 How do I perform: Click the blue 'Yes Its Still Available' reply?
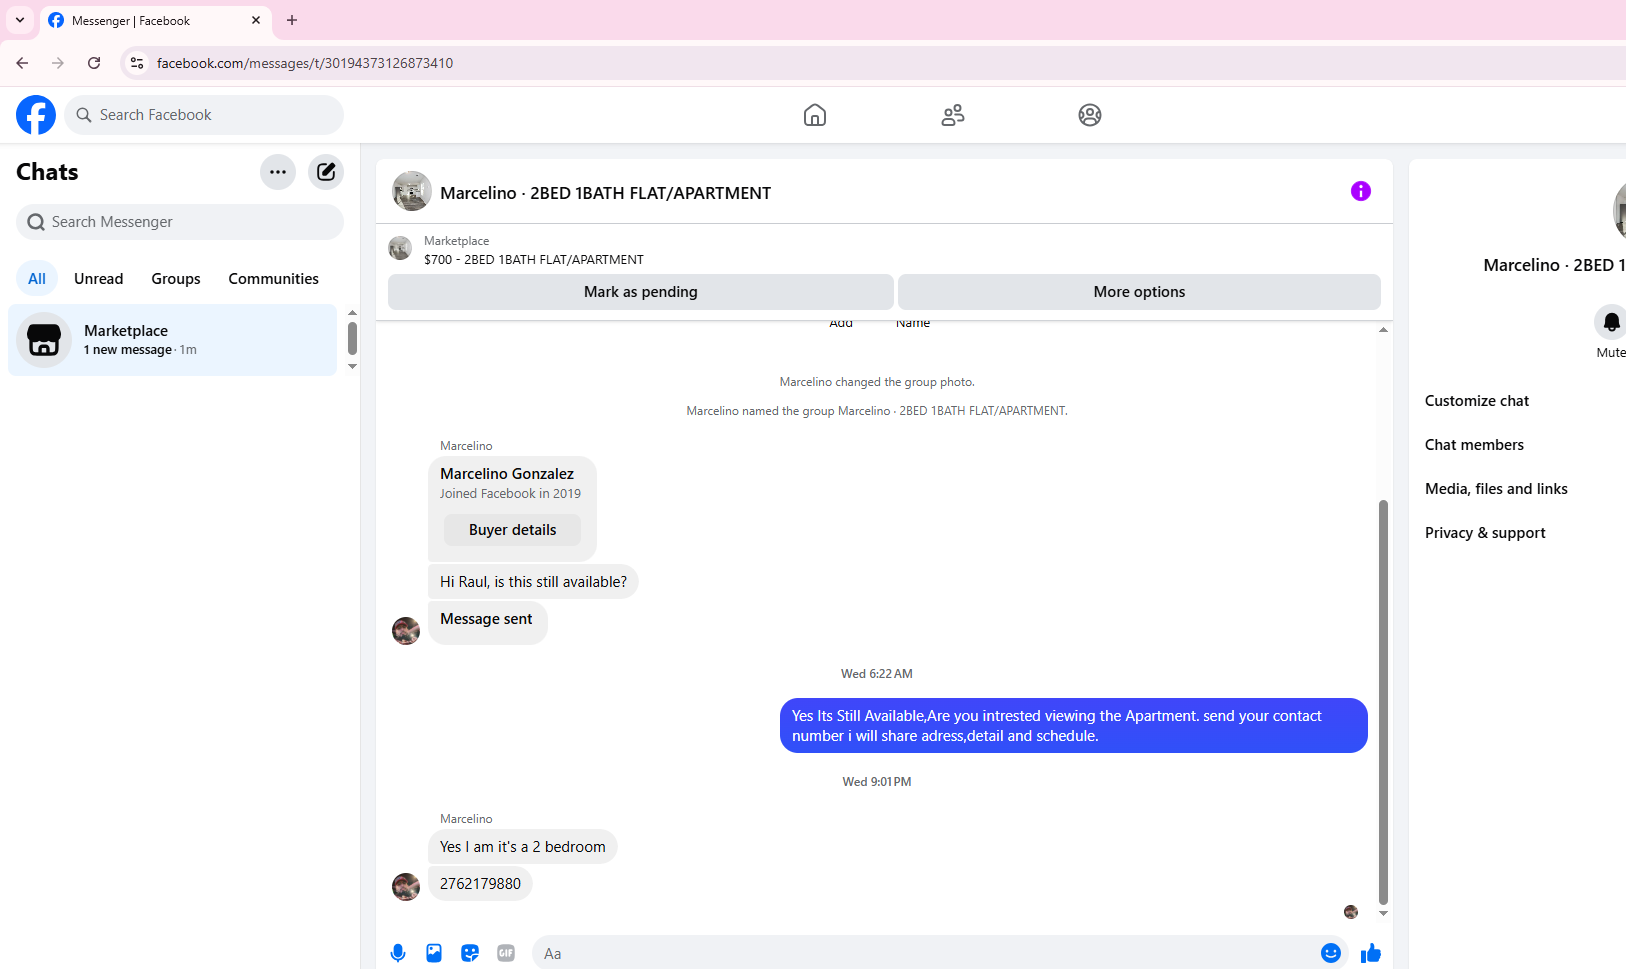(x=1074, y=726)
